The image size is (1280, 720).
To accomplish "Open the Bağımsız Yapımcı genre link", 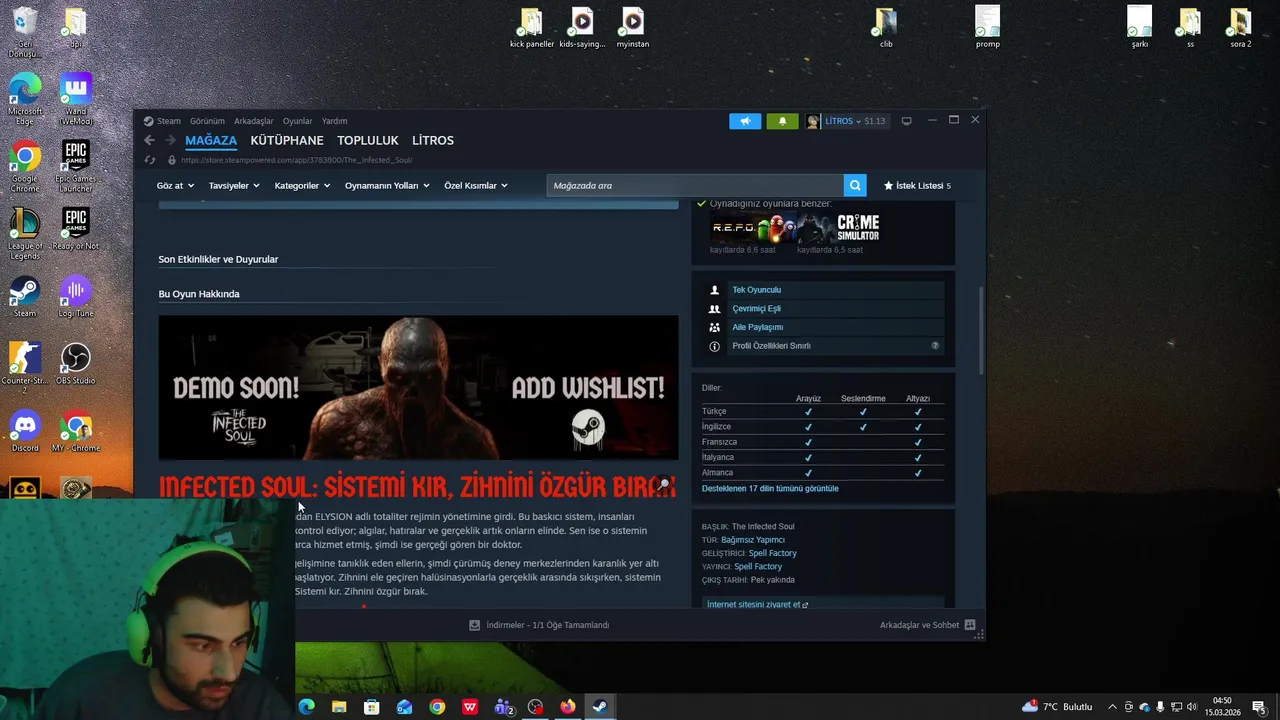I will (753, 540).
